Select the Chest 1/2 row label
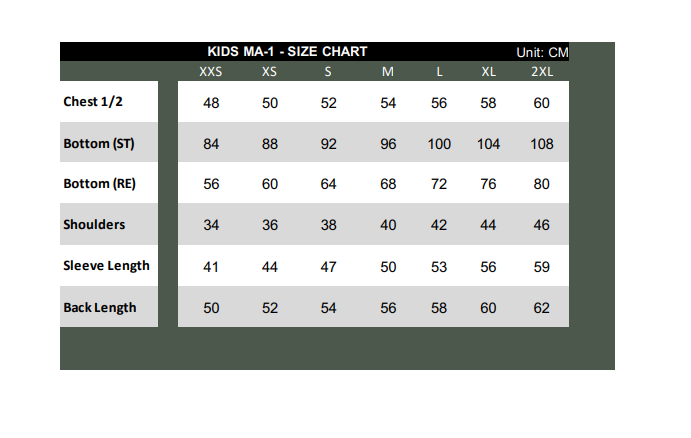The width and height of the screenshot is (691, 438). (93, 102)
